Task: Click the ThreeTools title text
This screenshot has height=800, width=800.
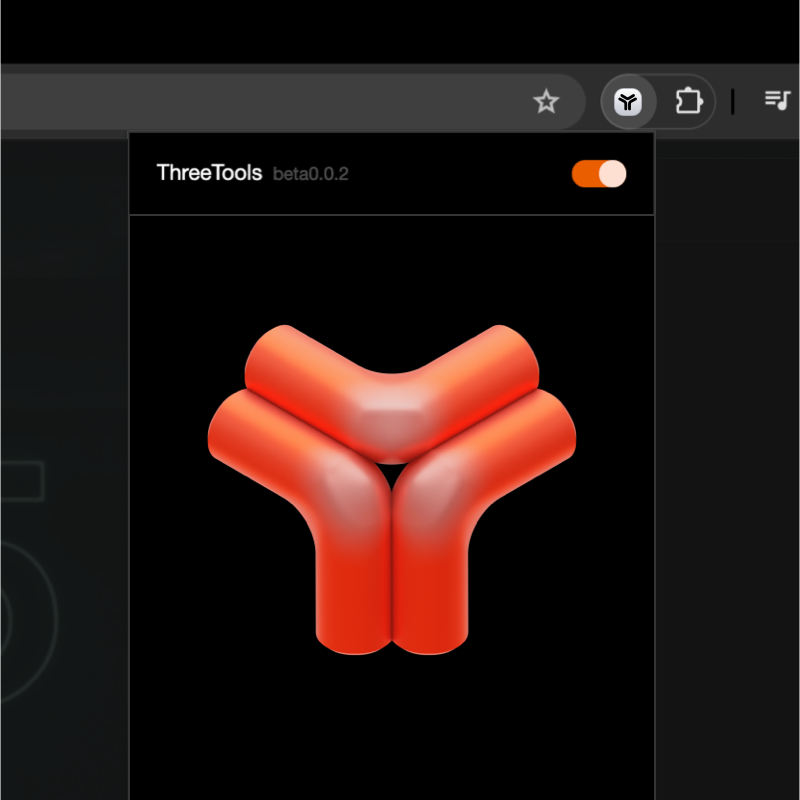Action: pyautogui.click(x=209, y=173)
